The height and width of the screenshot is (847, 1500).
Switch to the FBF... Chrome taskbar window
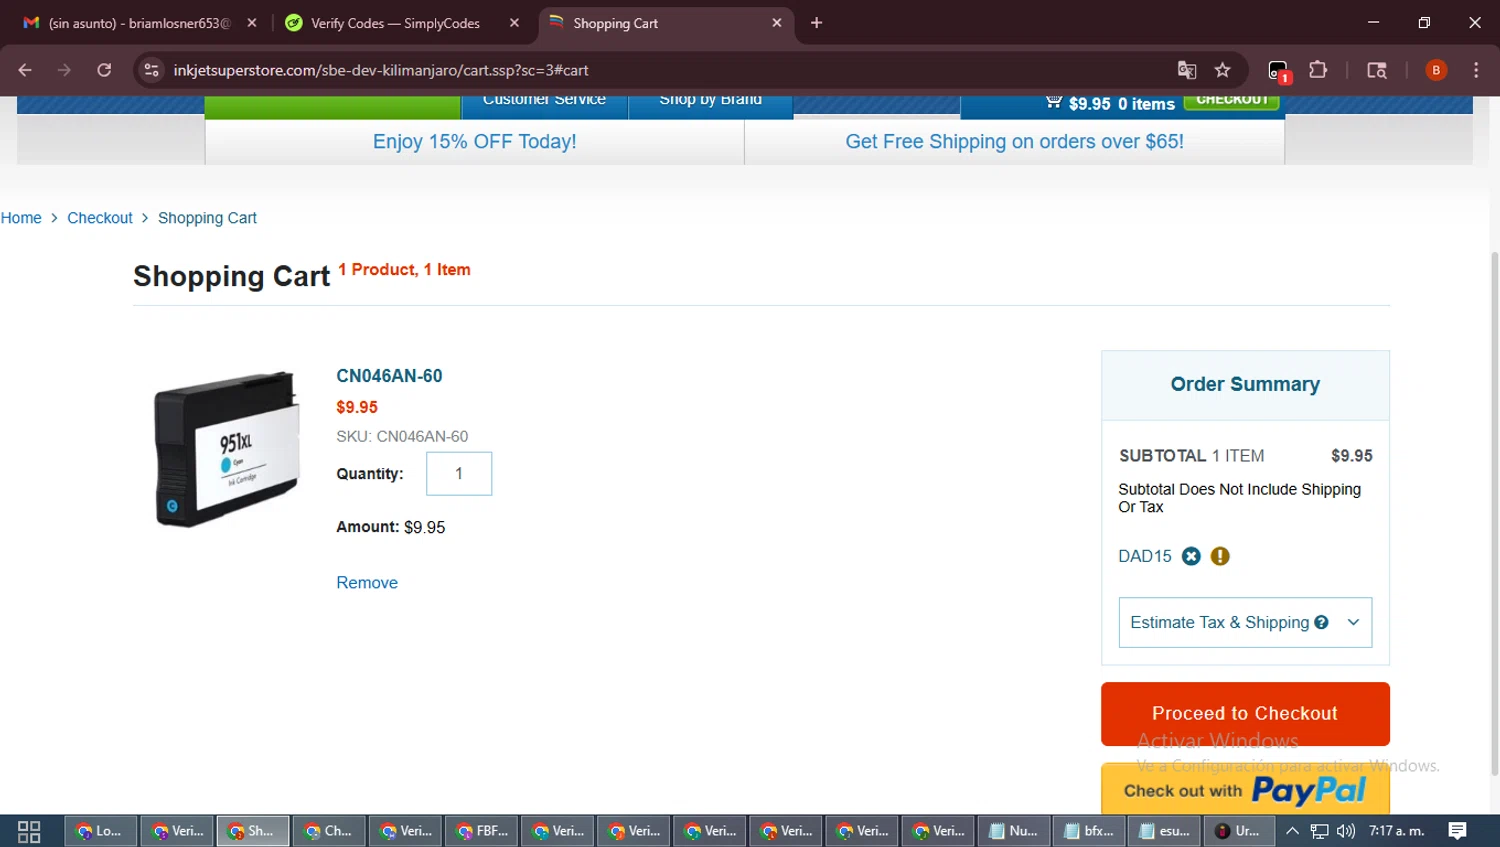482,831
